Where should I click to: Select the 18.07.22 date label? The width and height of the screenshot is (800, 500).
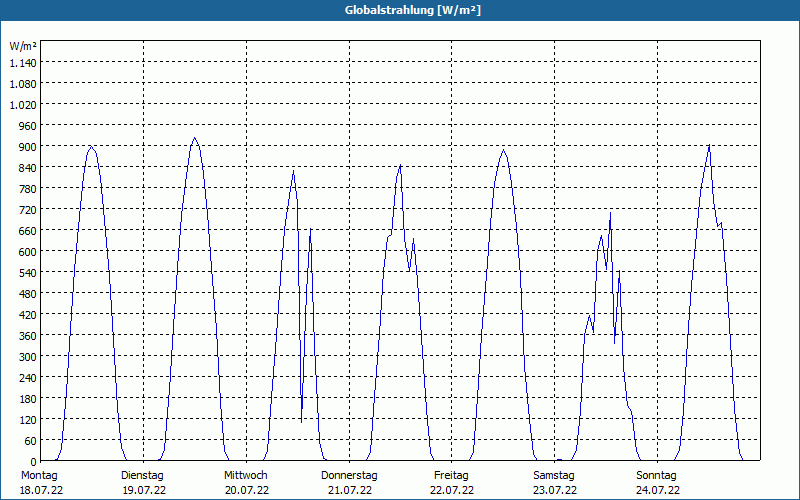[x=41, y=490]
